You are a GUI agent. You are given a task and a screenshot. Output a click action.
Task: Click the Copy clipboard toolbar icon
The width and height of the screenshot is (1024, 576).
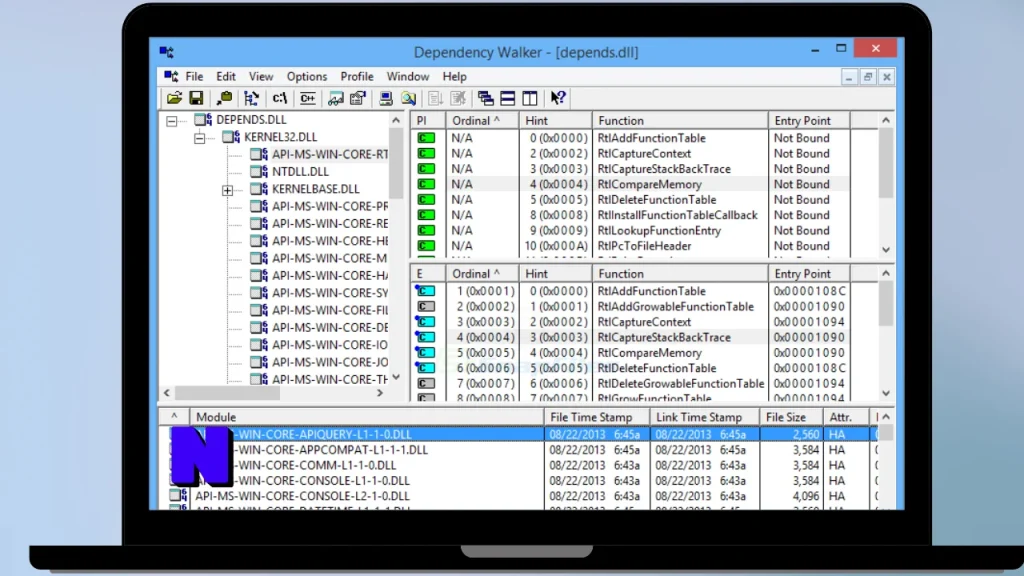click(x=224, y=98)
